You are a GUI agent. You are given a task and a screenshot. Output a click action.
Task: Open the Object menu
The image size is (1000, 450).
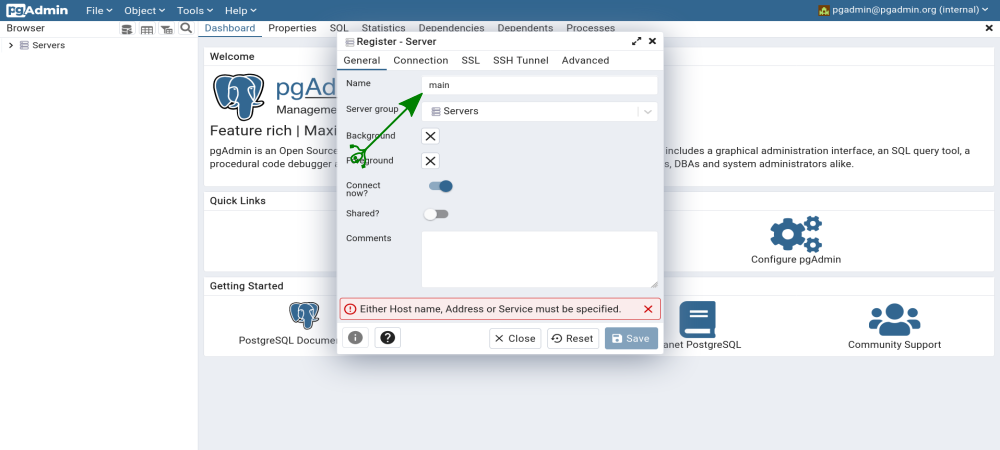[145, 10]
